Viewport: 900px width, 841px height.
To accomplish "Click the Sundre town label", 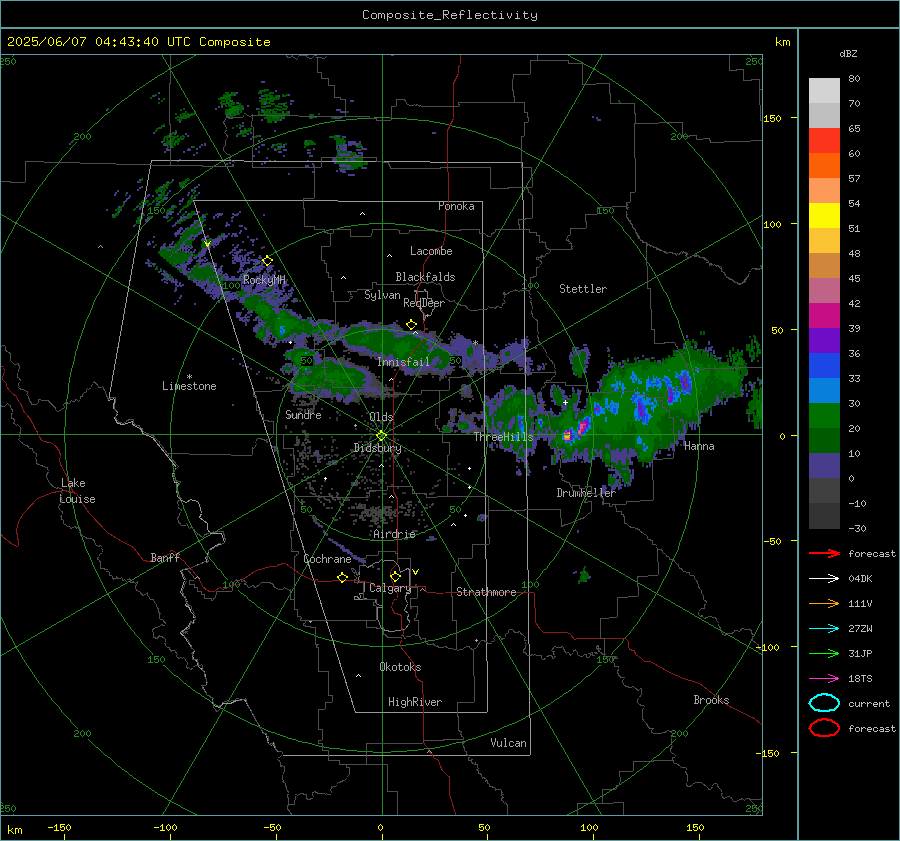I will [x=303, y=414].
